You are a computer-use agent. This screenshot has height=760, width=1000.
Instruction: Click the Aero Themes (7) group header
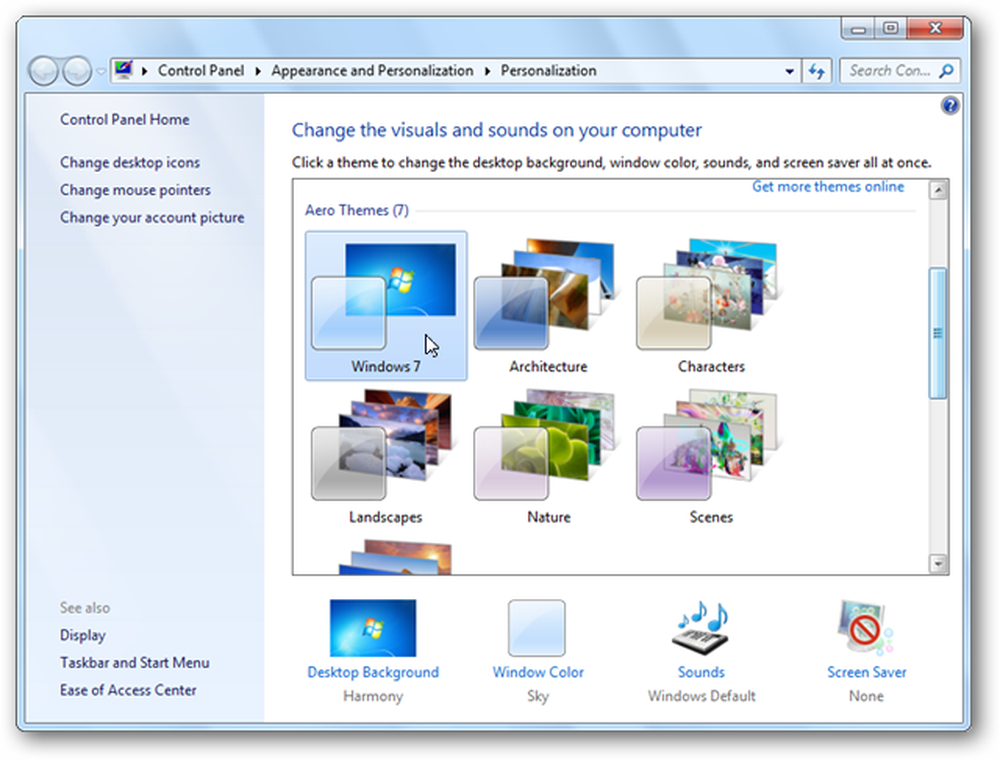pos(357,210)
